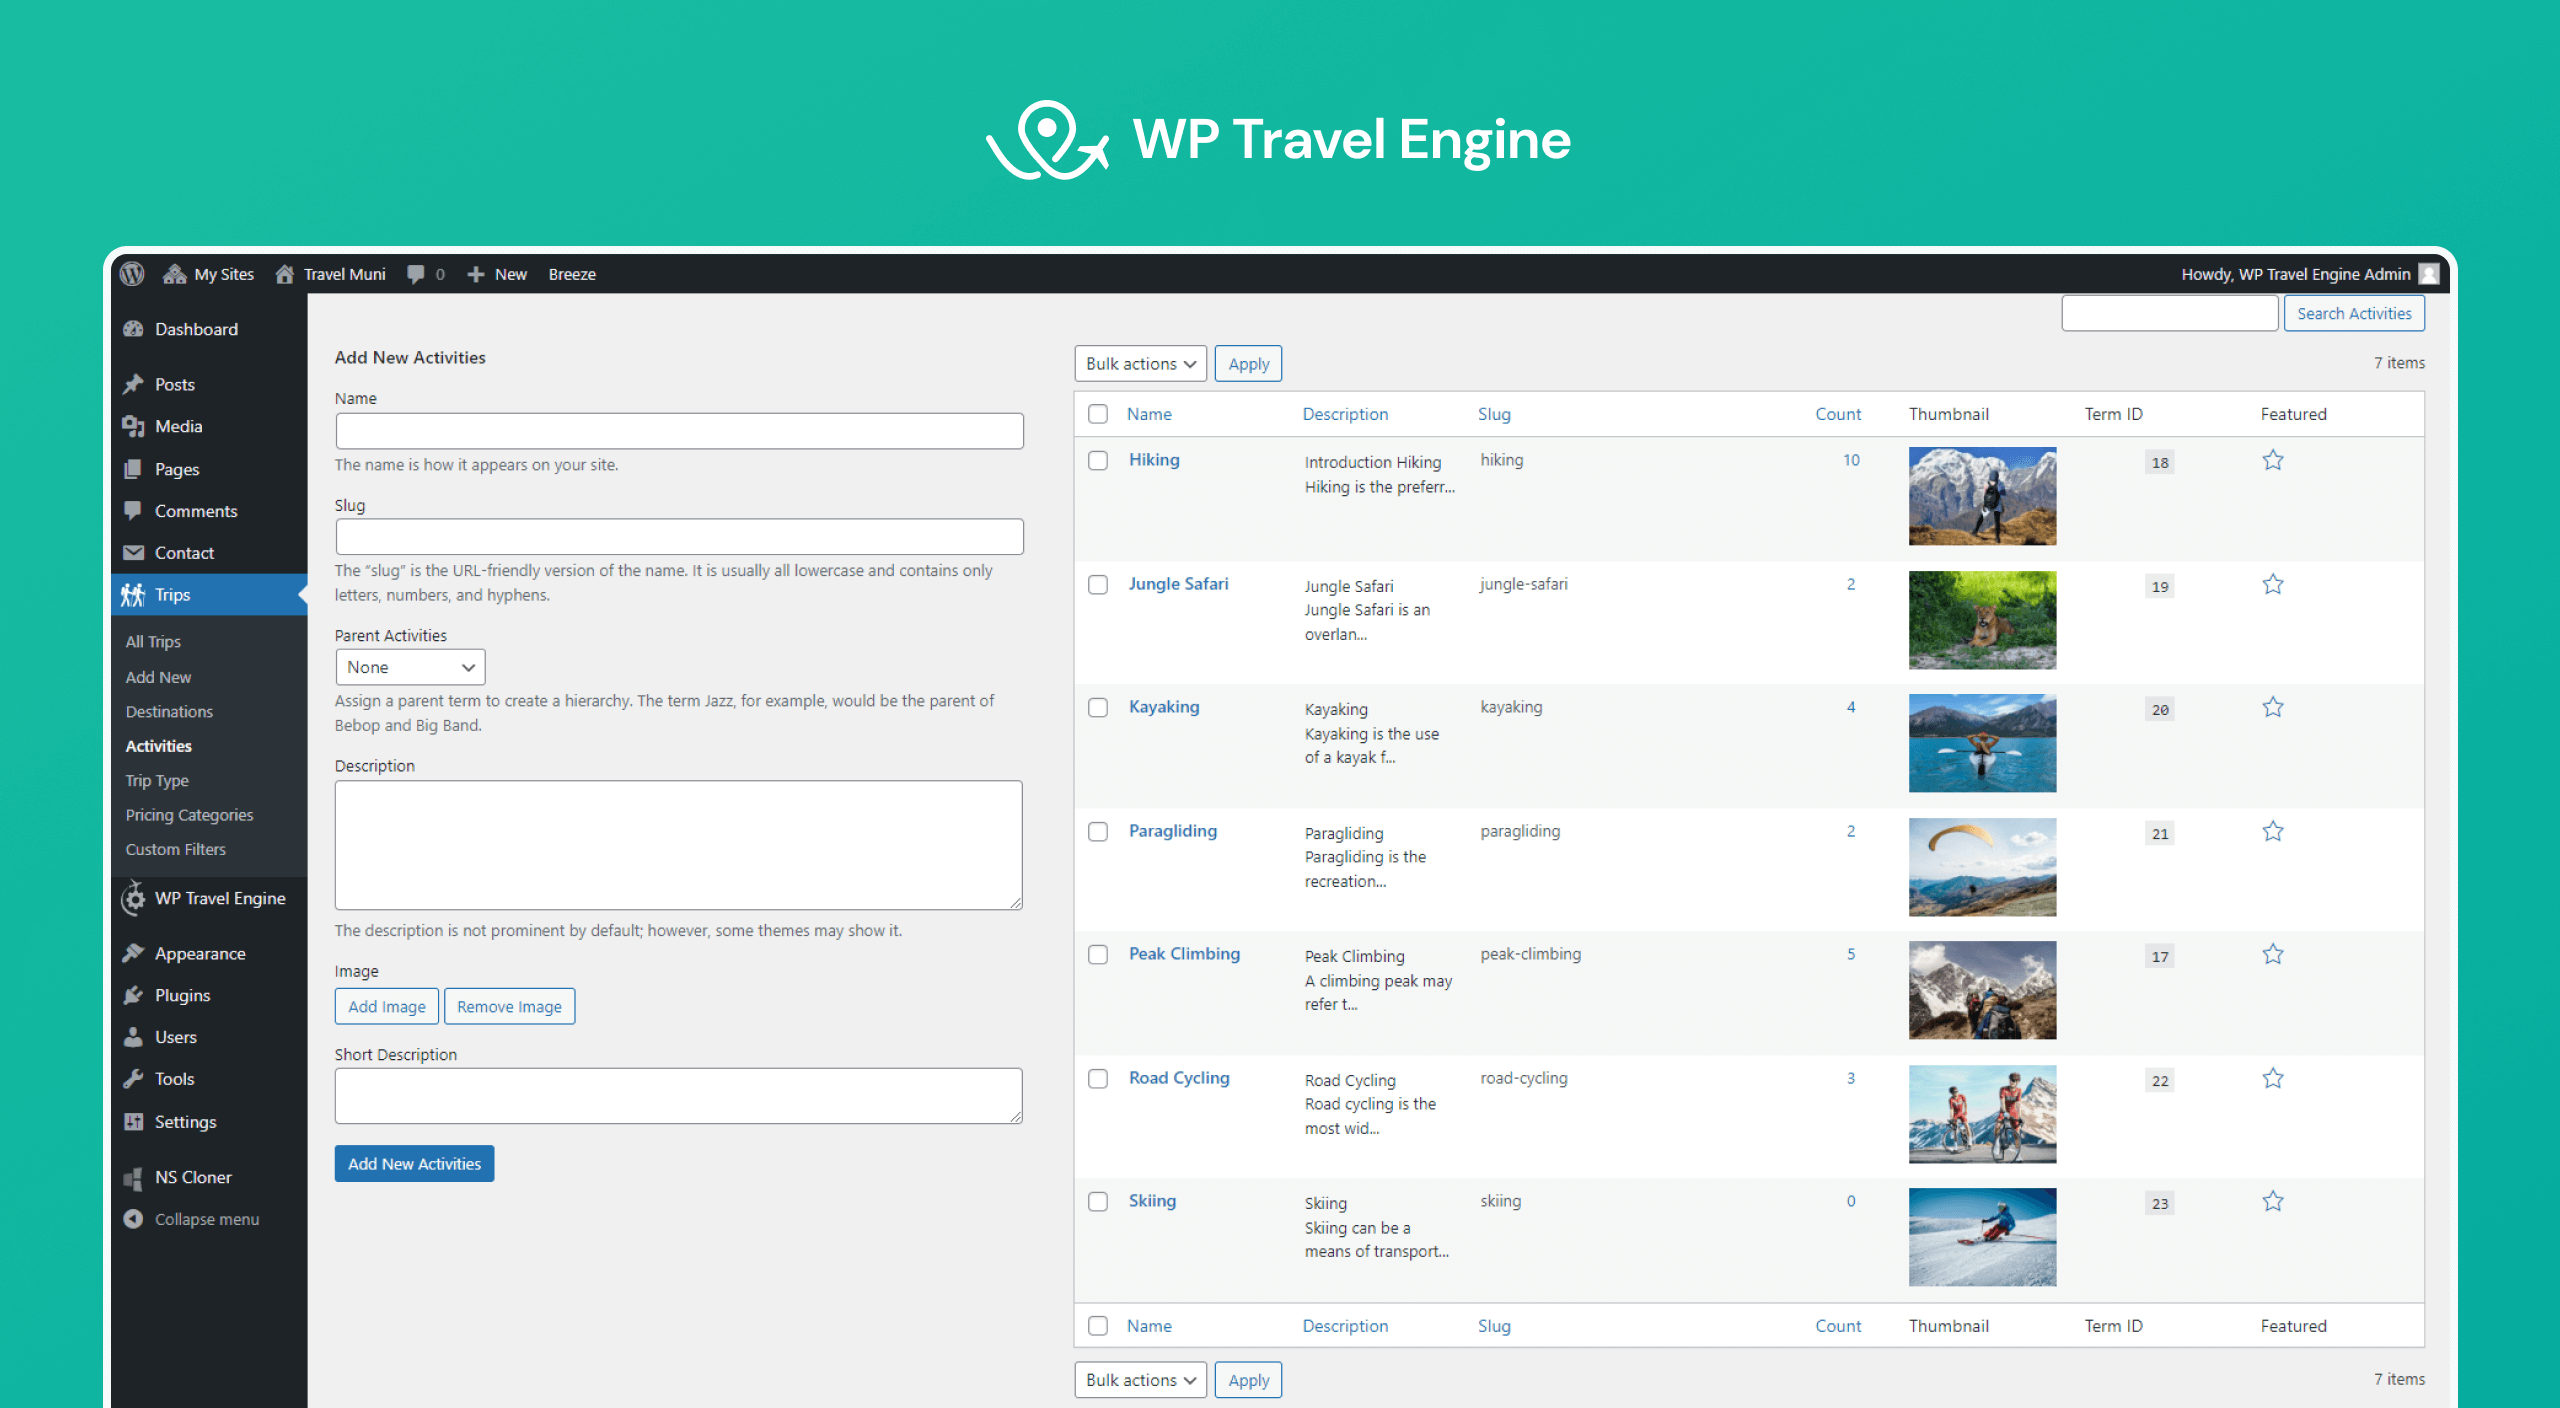Open My Sites network icon

pyautogui.click(x=175, y=274)
